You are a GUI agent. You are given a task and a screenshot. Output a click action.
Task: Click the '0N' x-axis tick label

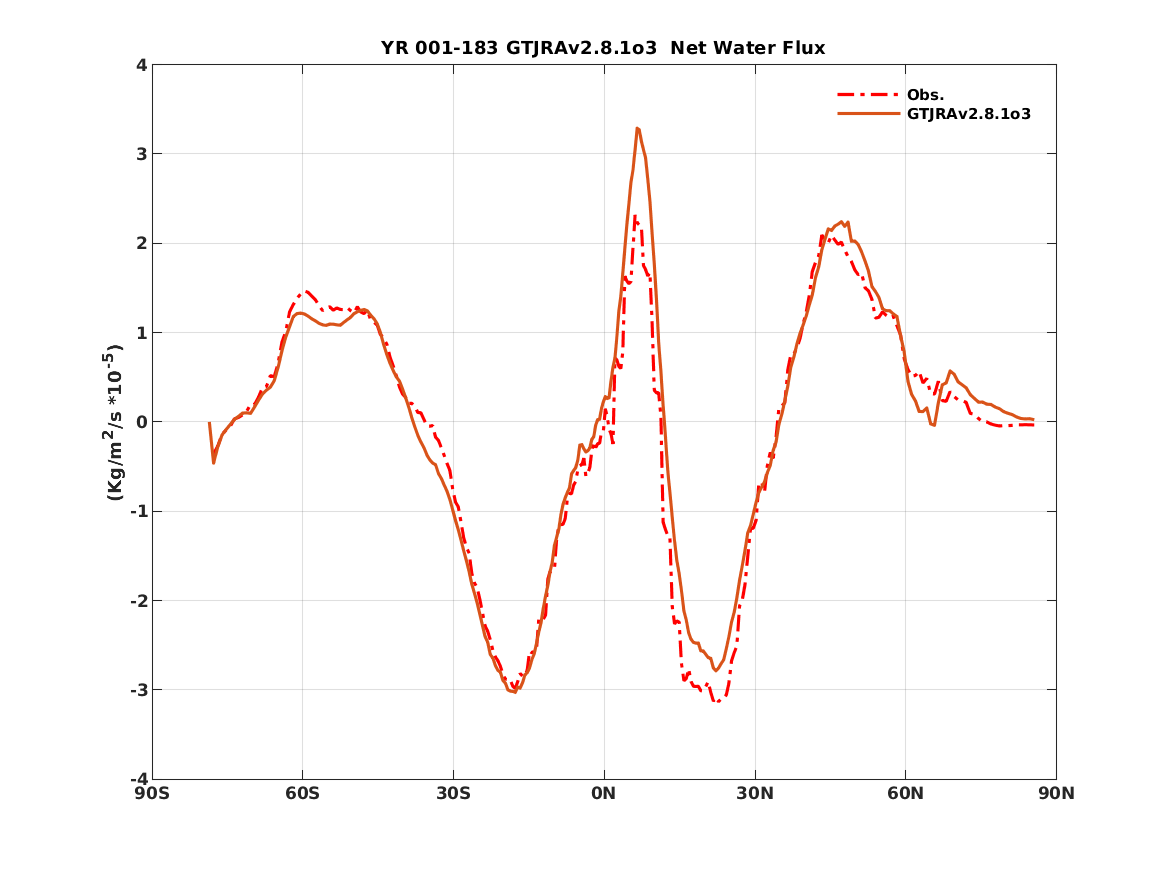pyautogui.click(x=604, y=794)
